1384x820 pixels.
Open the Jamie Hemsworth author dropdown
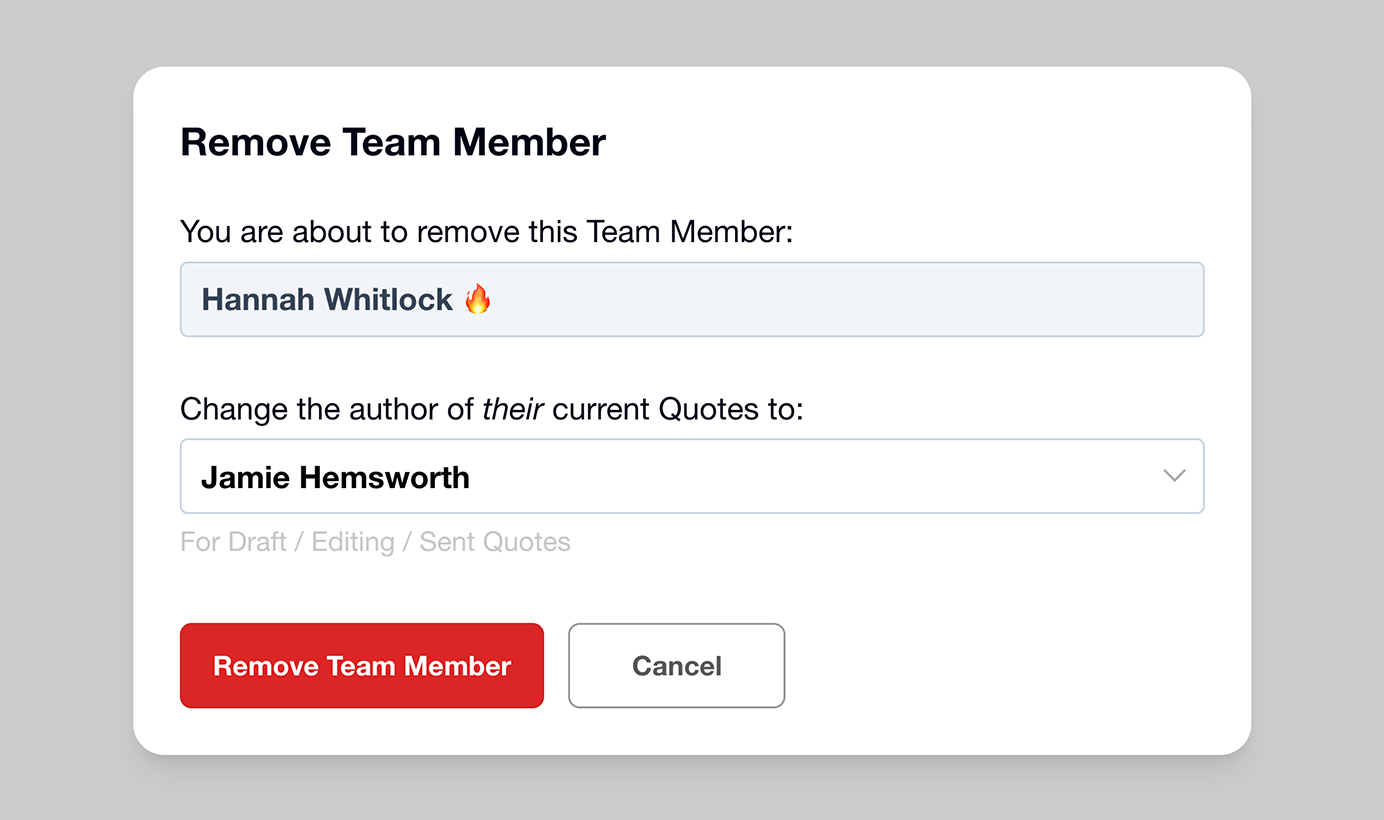692,476
